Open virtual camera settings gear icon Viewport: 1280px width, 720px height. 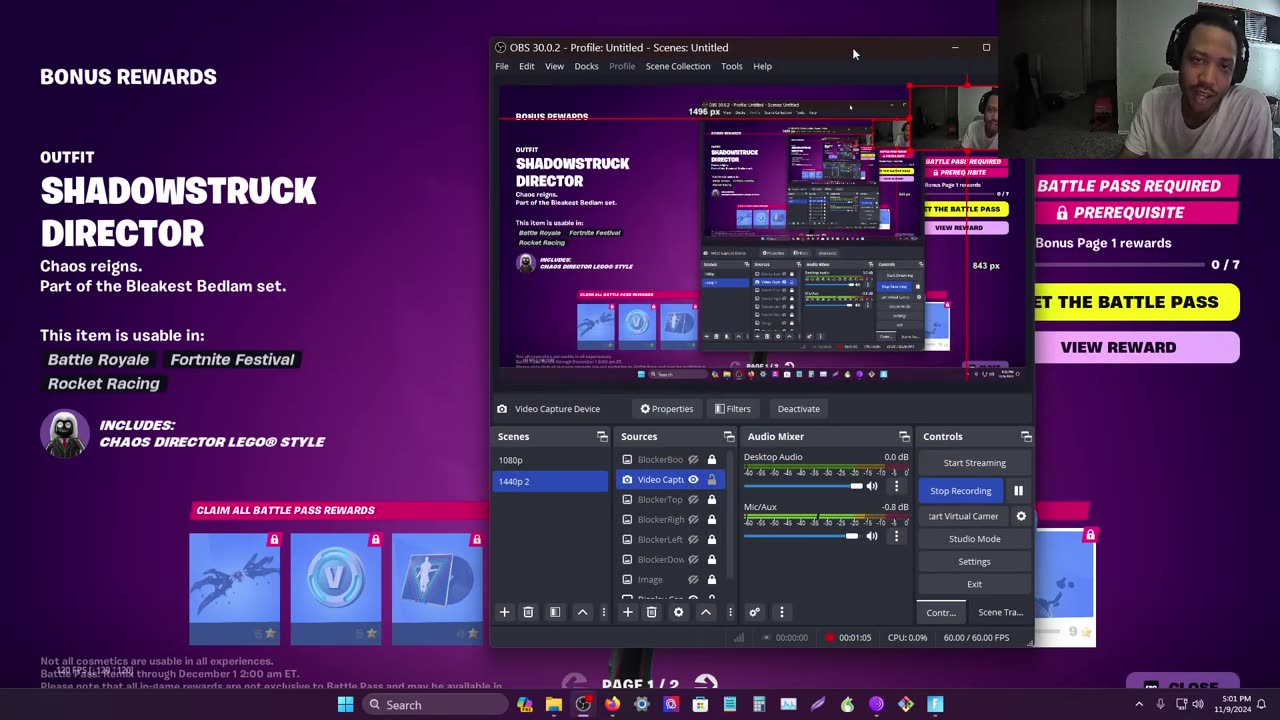(1021, 516)
